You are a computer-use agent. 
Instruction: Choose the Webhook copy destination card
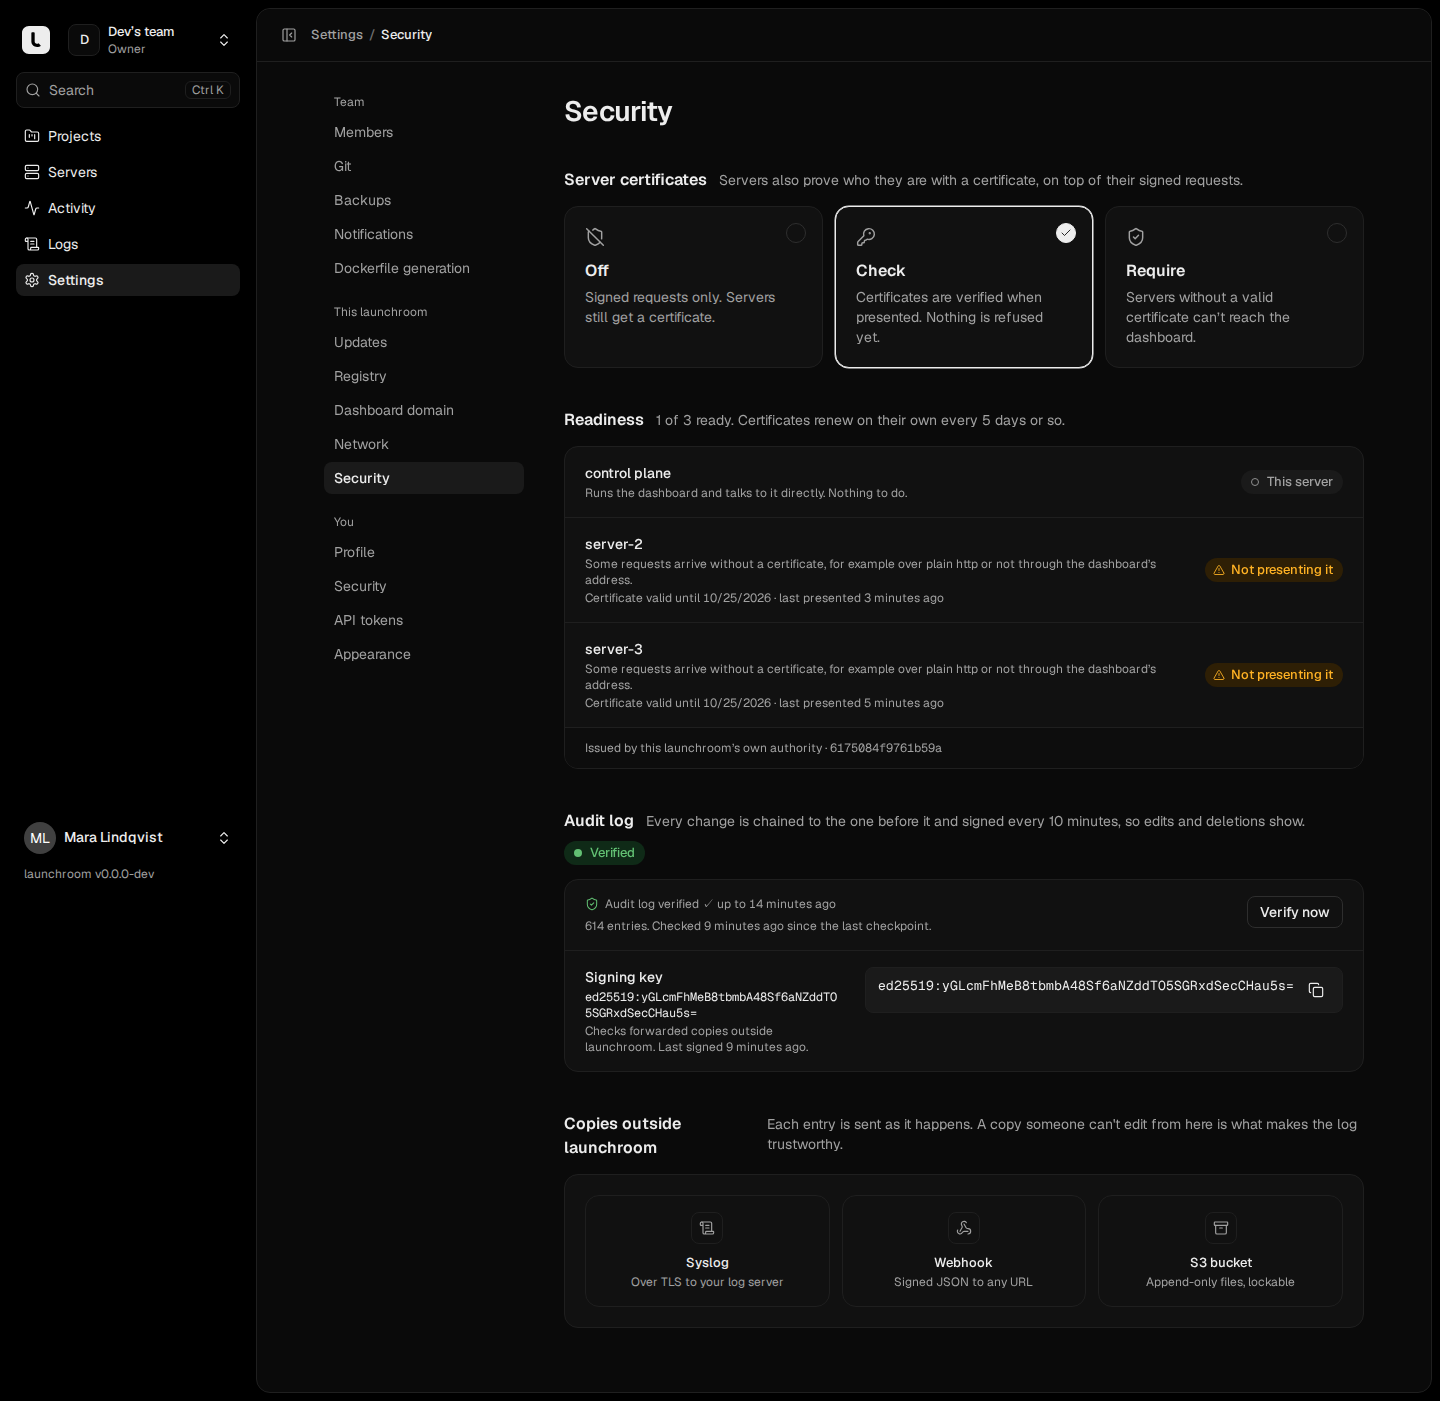964,1251
